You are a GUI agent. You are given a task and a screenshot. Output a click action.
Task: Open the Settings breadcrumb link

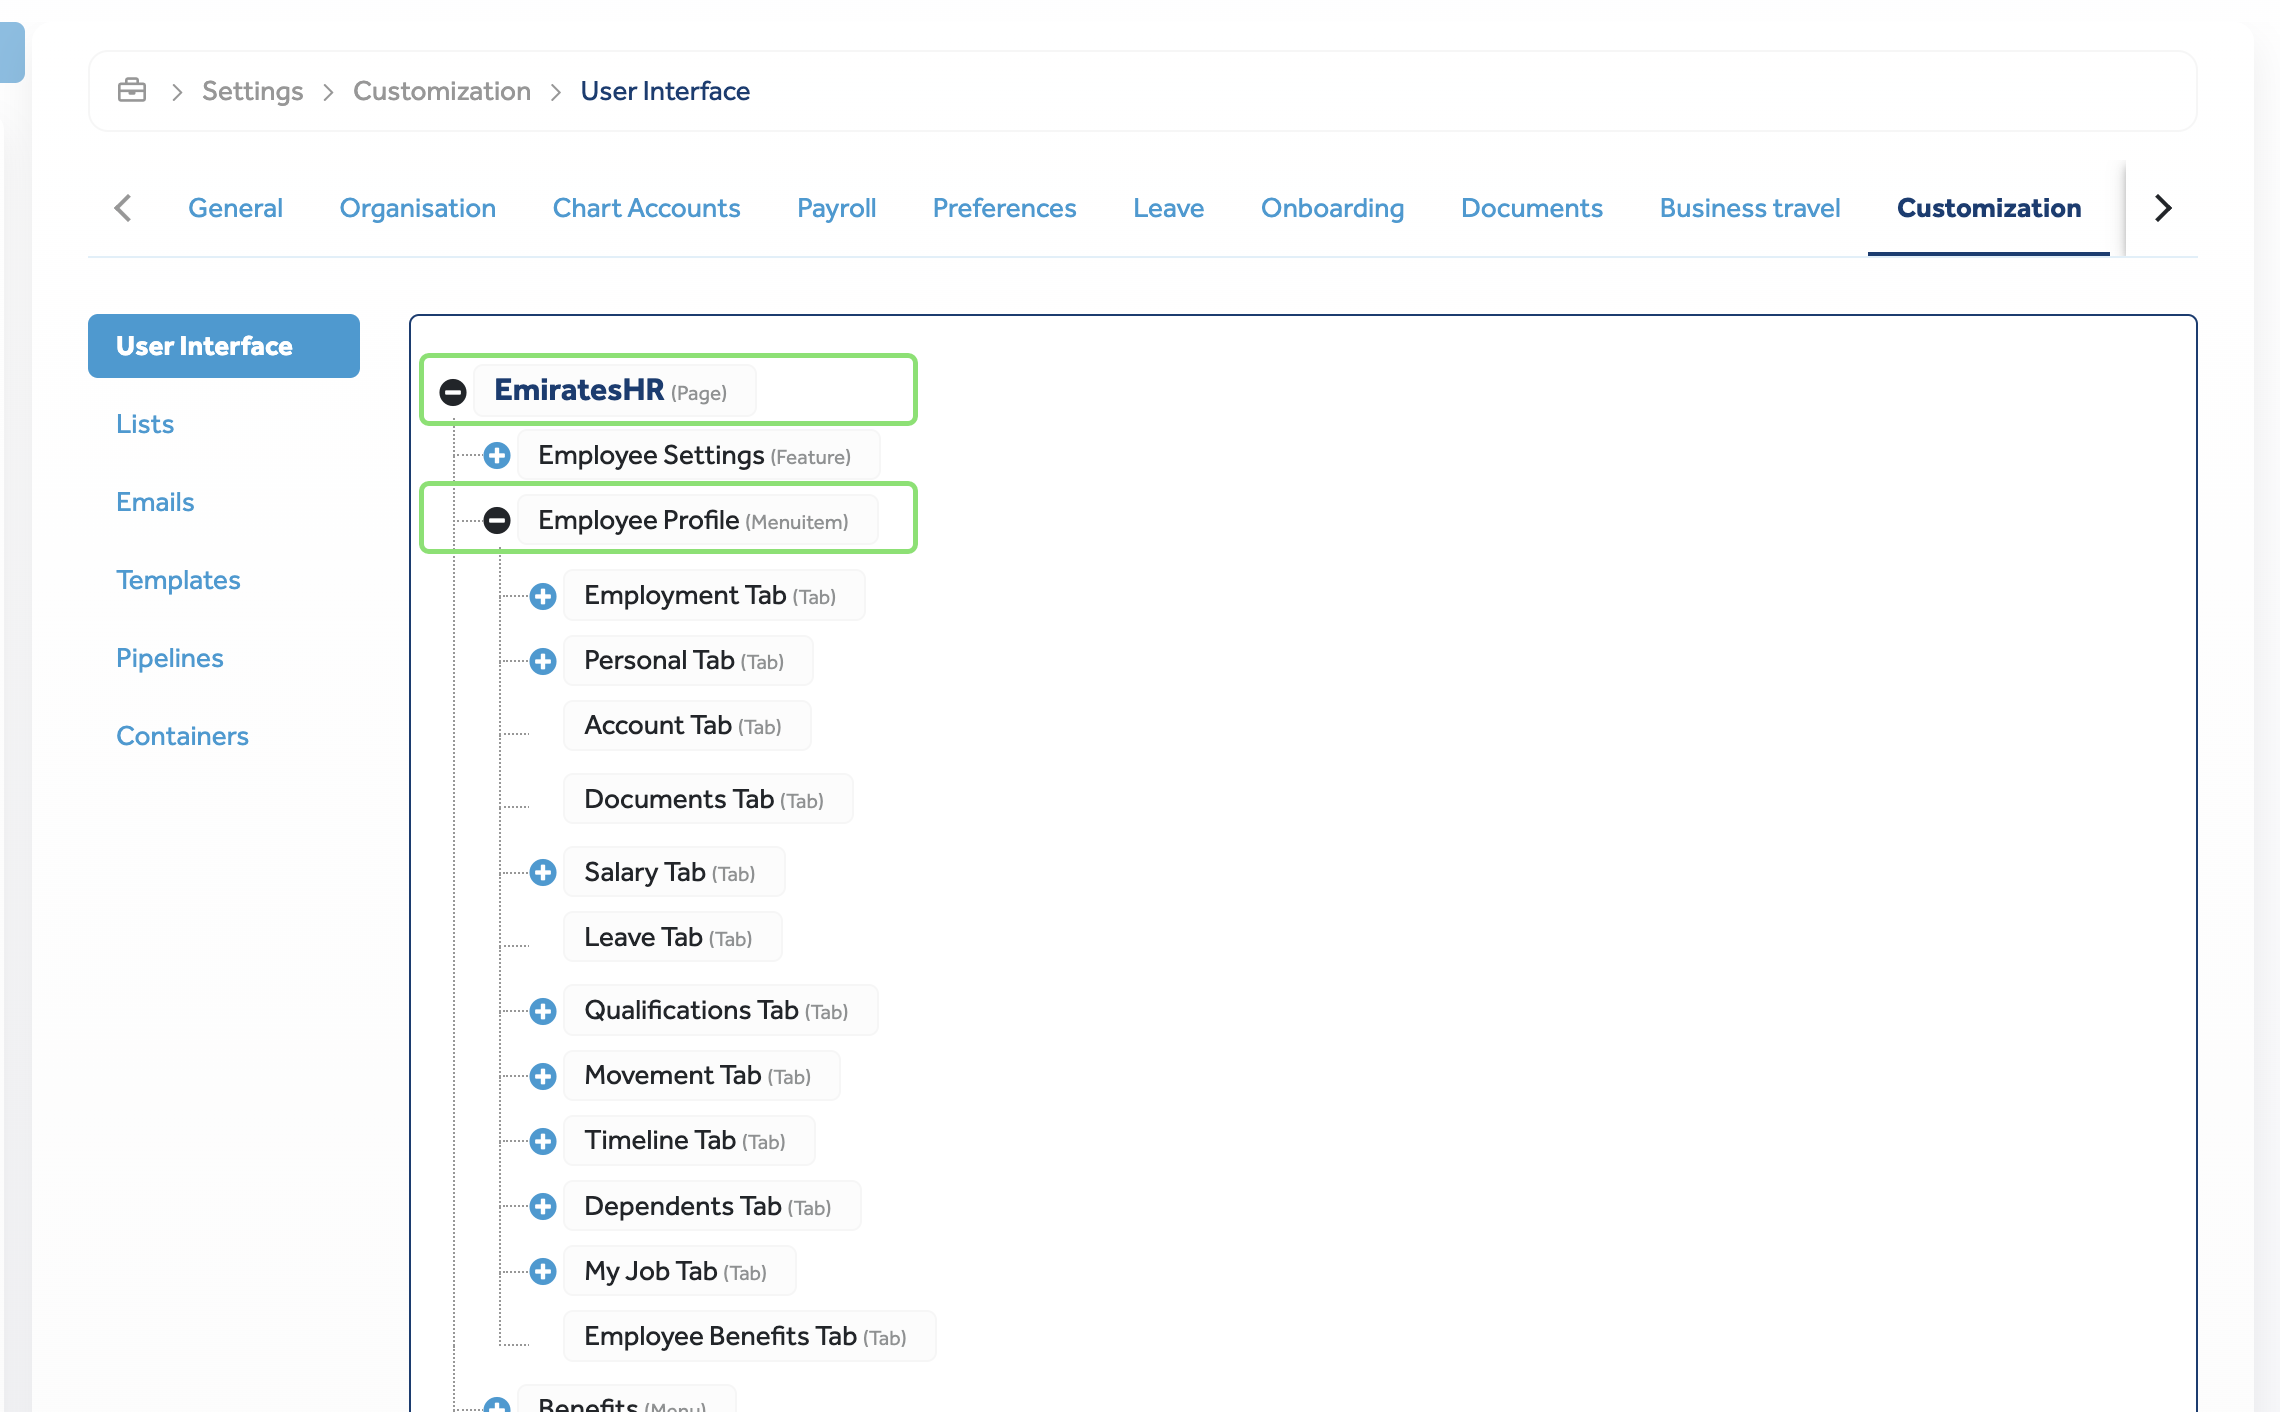(252, 90)
